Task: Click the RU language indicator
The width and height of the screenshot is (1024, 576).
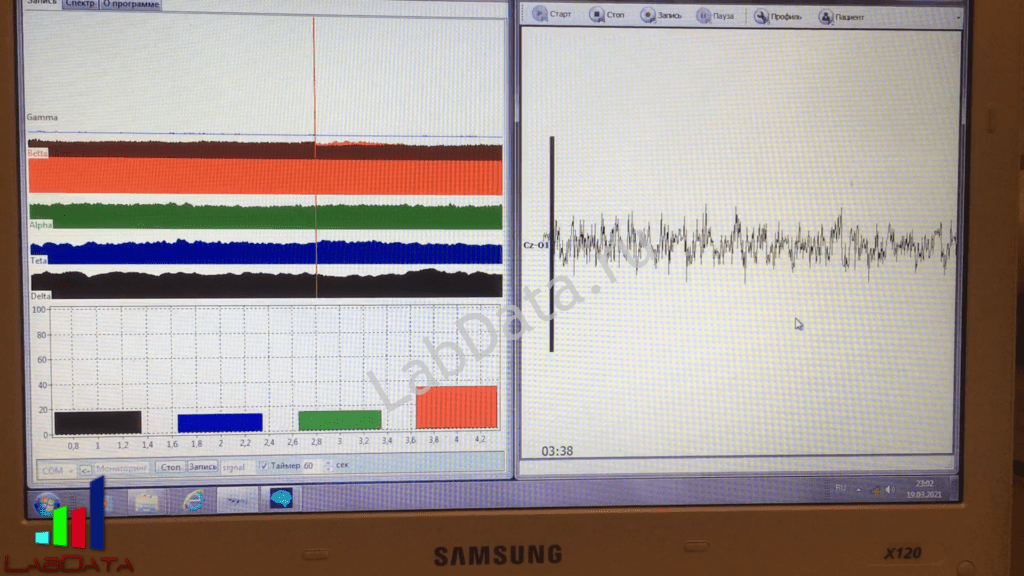Action: point(840,488)
